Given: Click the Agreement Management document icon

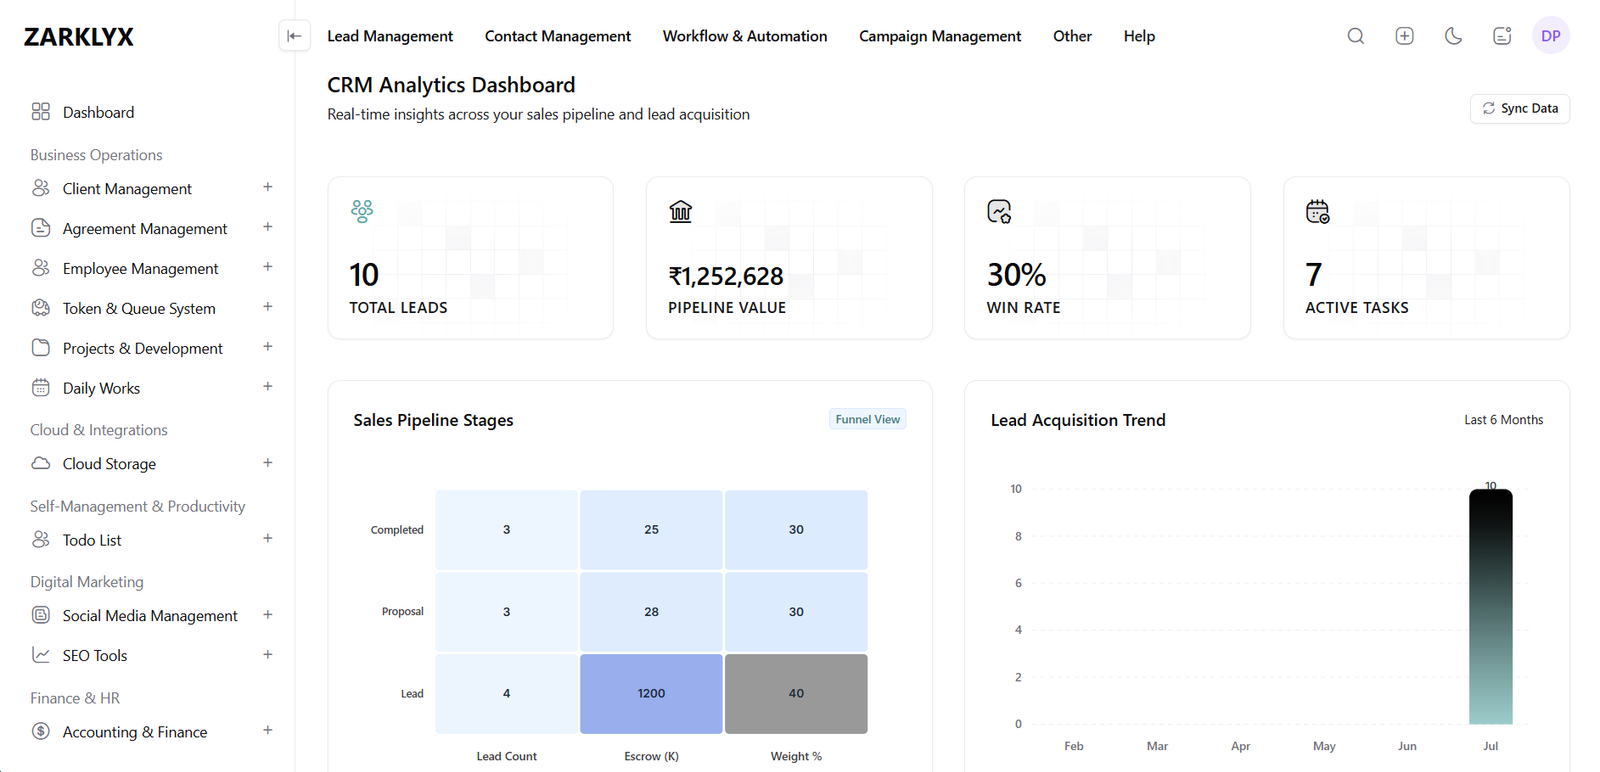Looking at the screenshot, I should coord(41,228).
